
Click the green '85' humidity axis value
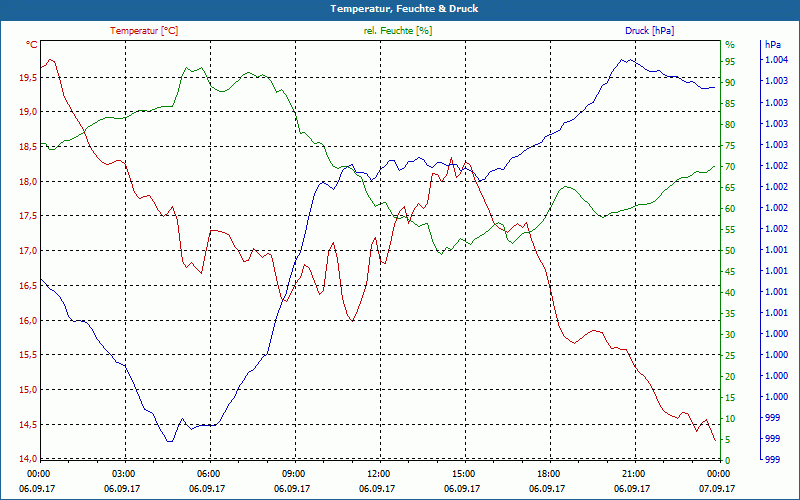click(730, 104)
